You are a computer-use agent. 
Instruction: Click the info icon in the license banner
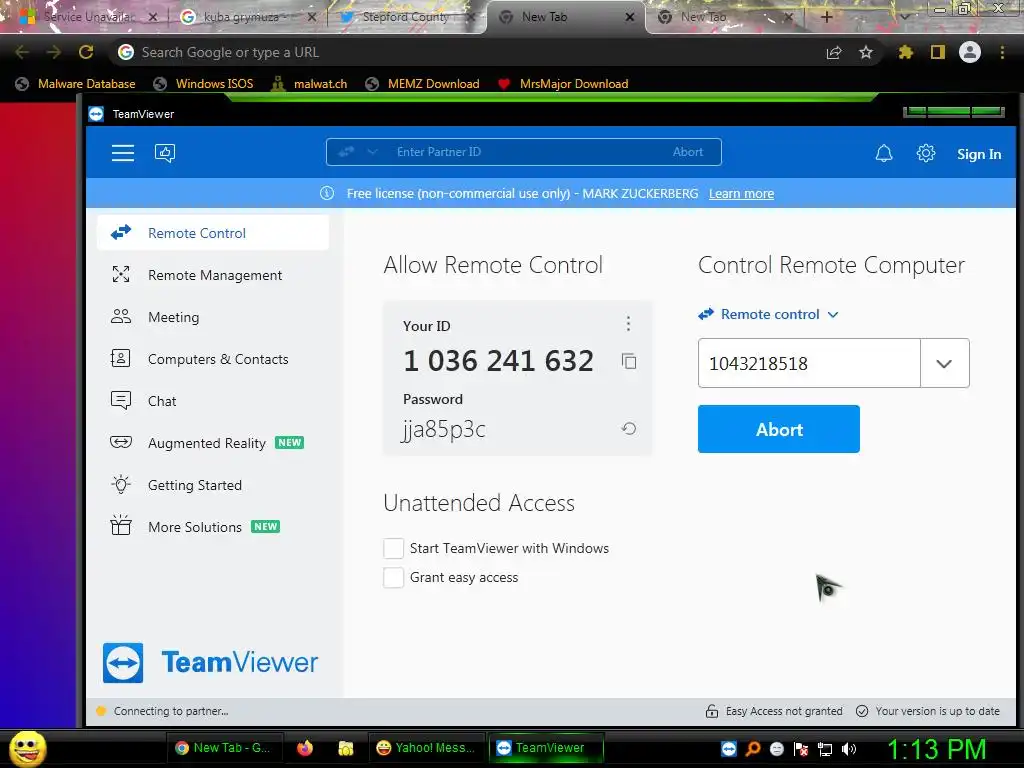coord(327,193)
